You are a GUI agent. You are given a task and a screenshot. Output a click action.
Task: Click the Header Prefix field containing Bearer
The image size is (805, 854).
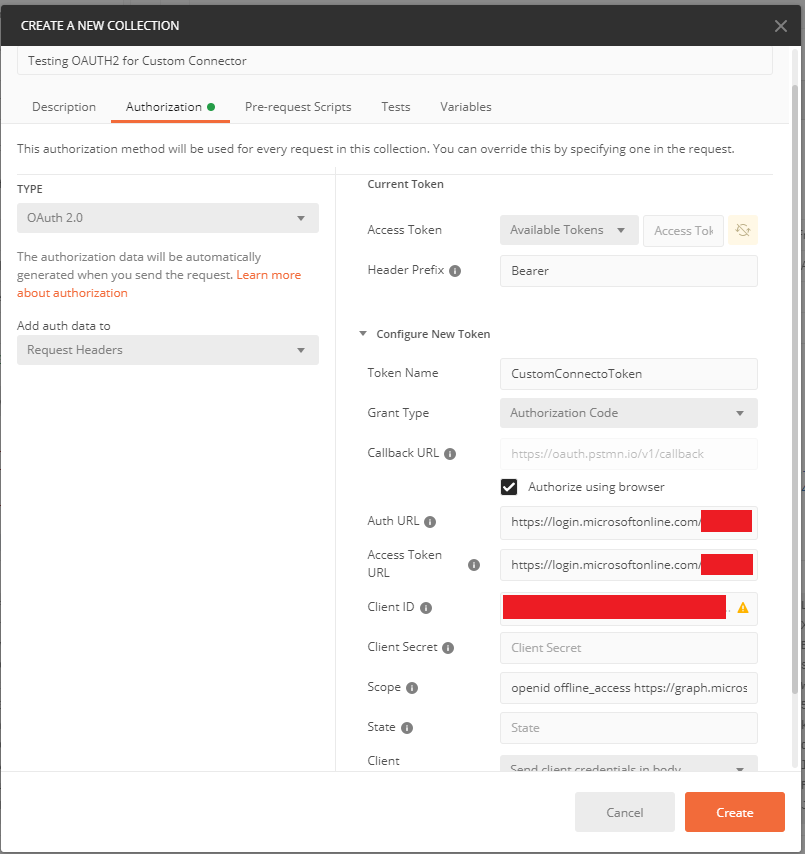[629, 271]
